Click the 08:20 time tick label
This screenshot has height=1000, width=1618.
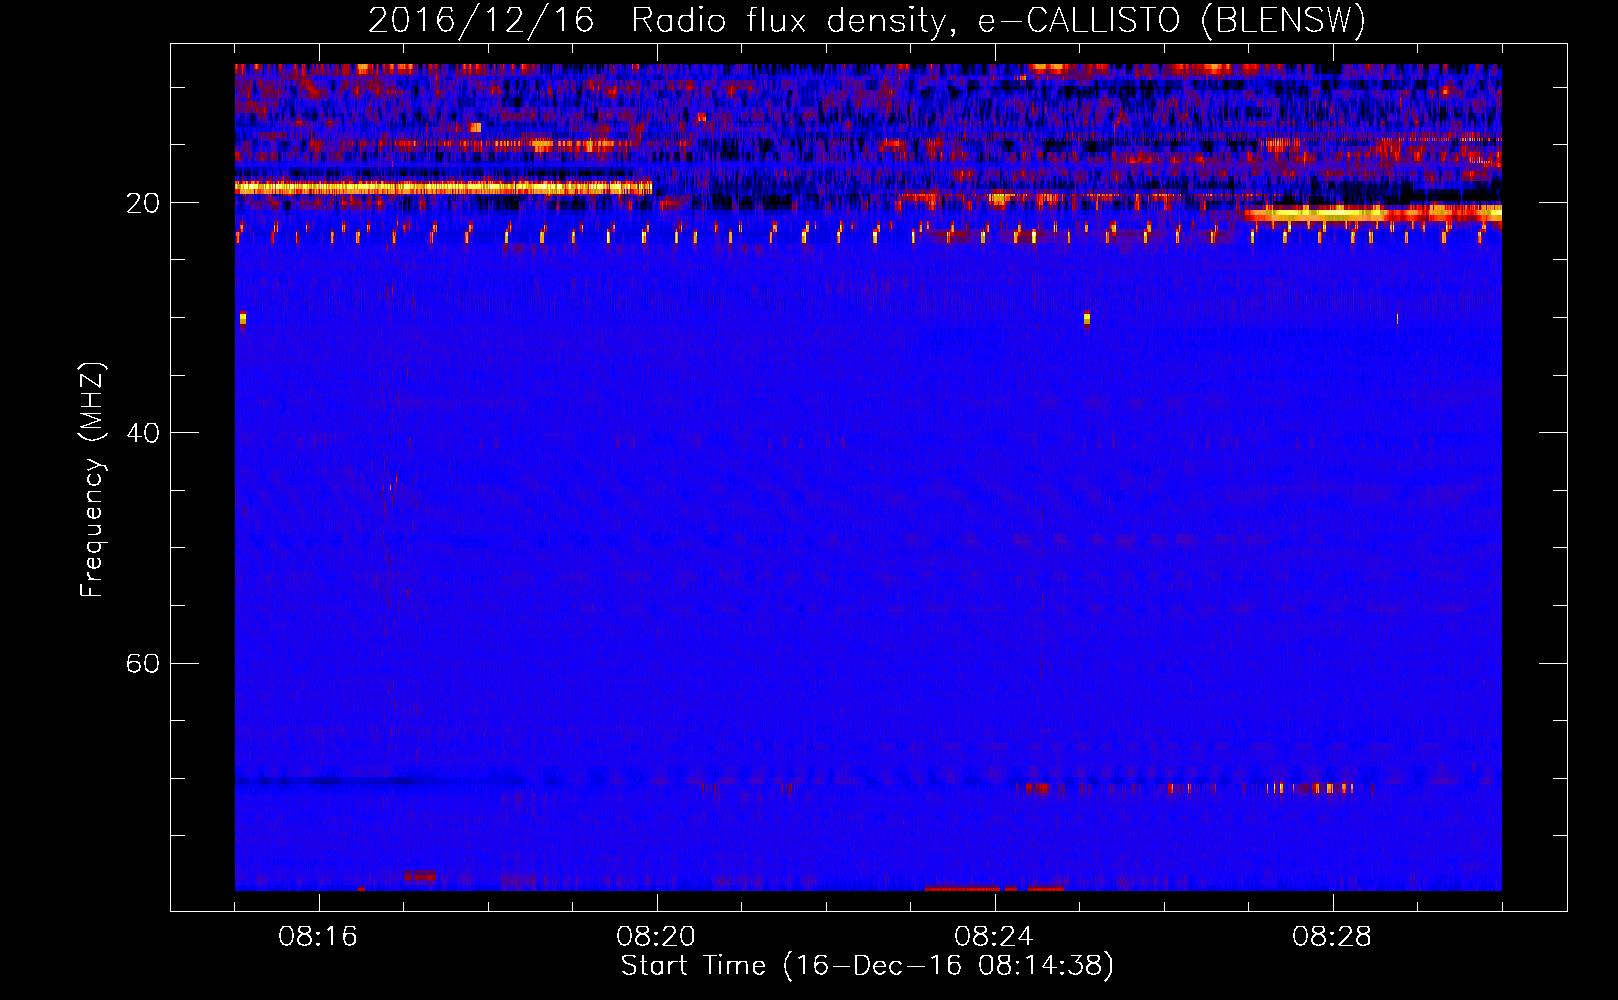[x=656, y=937]
